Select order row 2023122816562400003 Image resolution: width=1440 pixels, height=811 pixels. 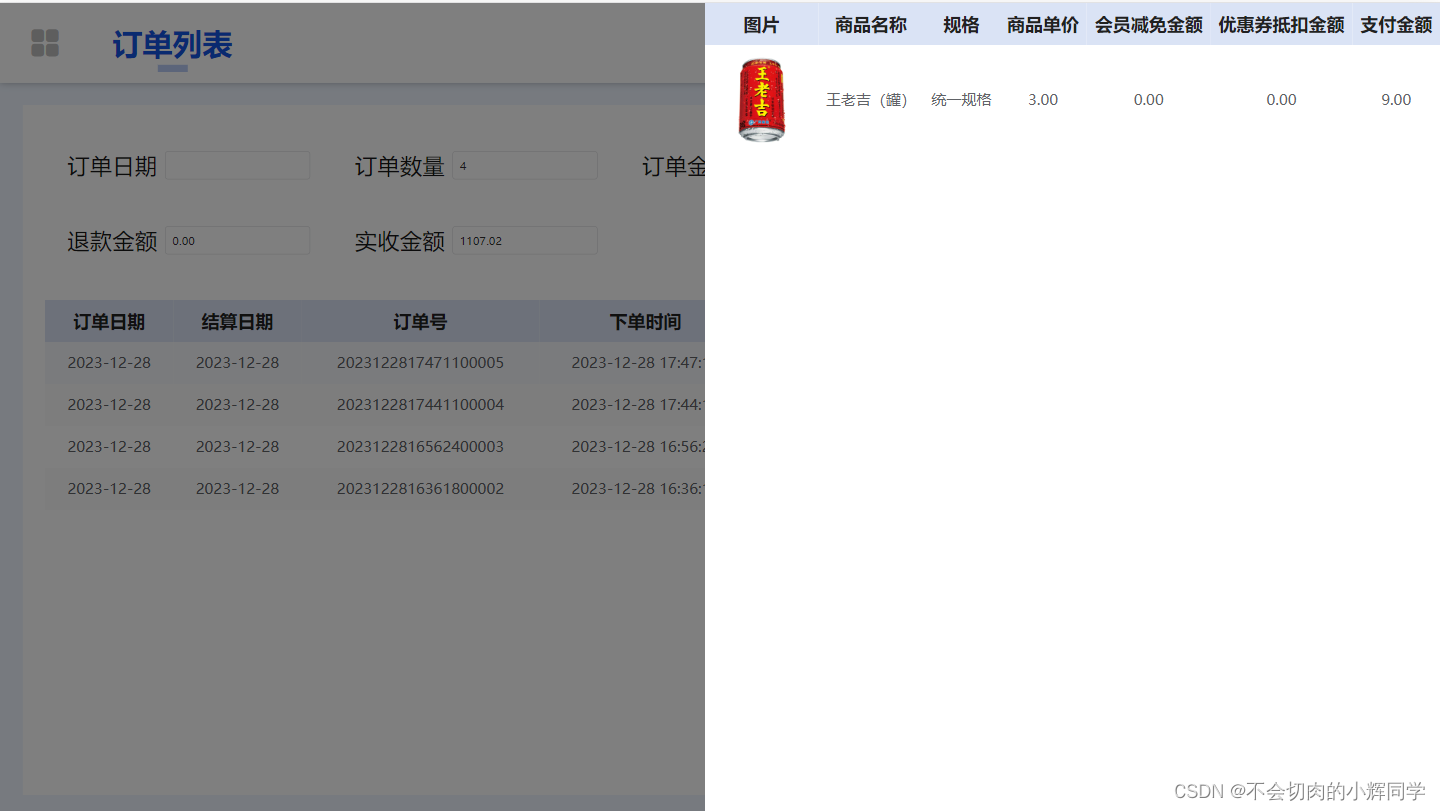(419, 446)
